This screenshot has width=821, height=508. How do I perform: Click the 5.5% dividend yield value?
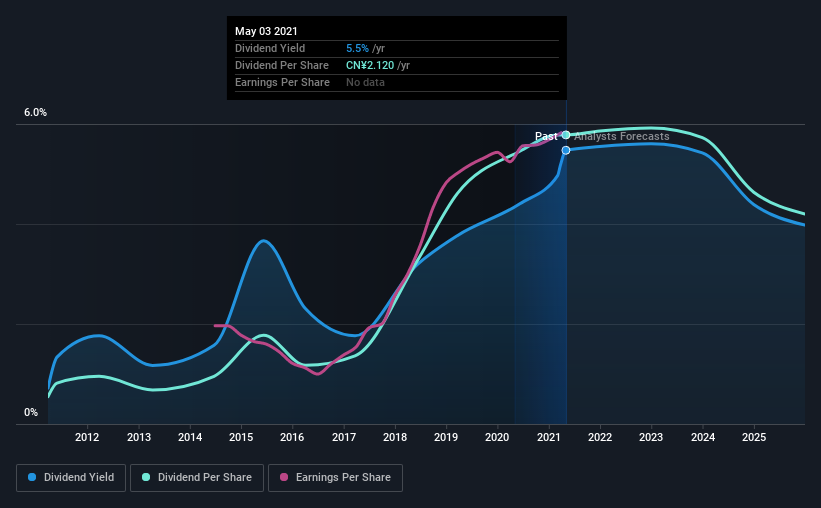pyautogui.click(x=357, y=48)
